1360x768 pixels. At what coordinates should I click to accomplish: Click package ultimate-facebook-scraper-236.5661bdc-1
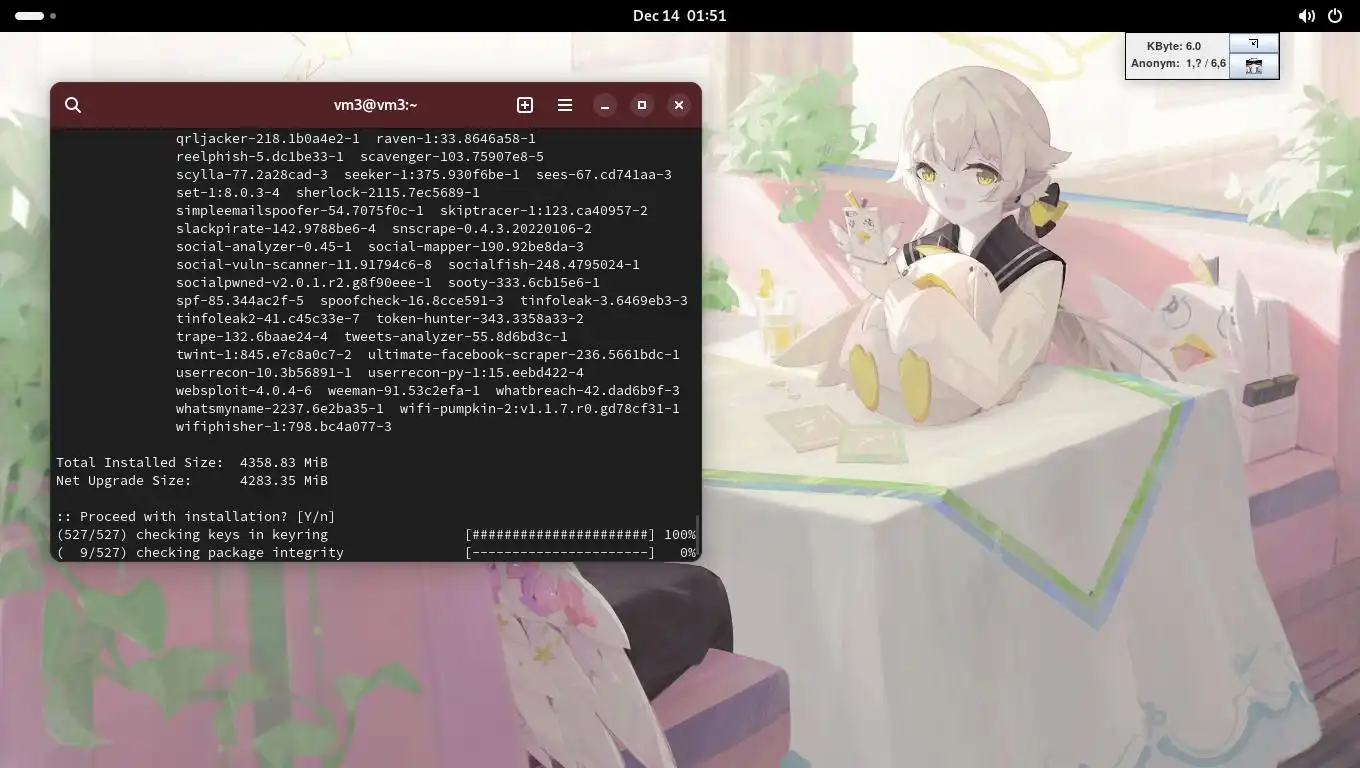click(524, 355)
